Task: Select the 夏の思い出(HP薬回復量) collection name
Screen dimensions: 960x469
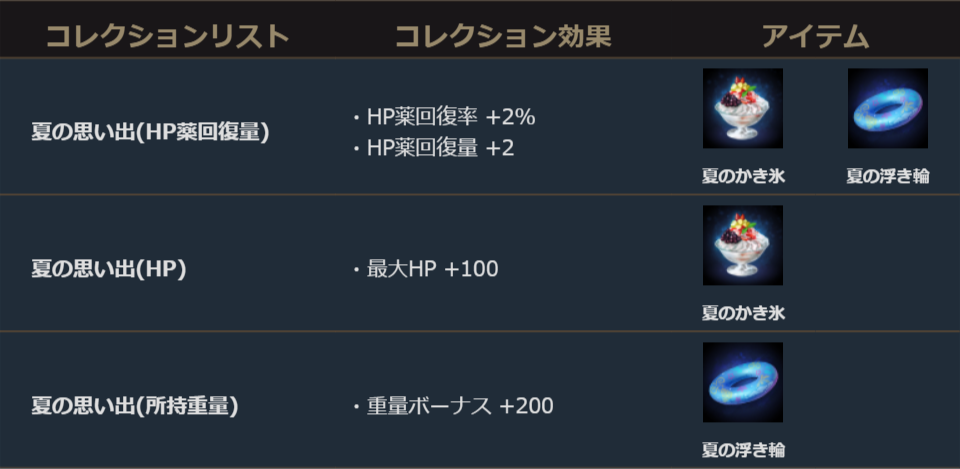Action: click(150, 132)
